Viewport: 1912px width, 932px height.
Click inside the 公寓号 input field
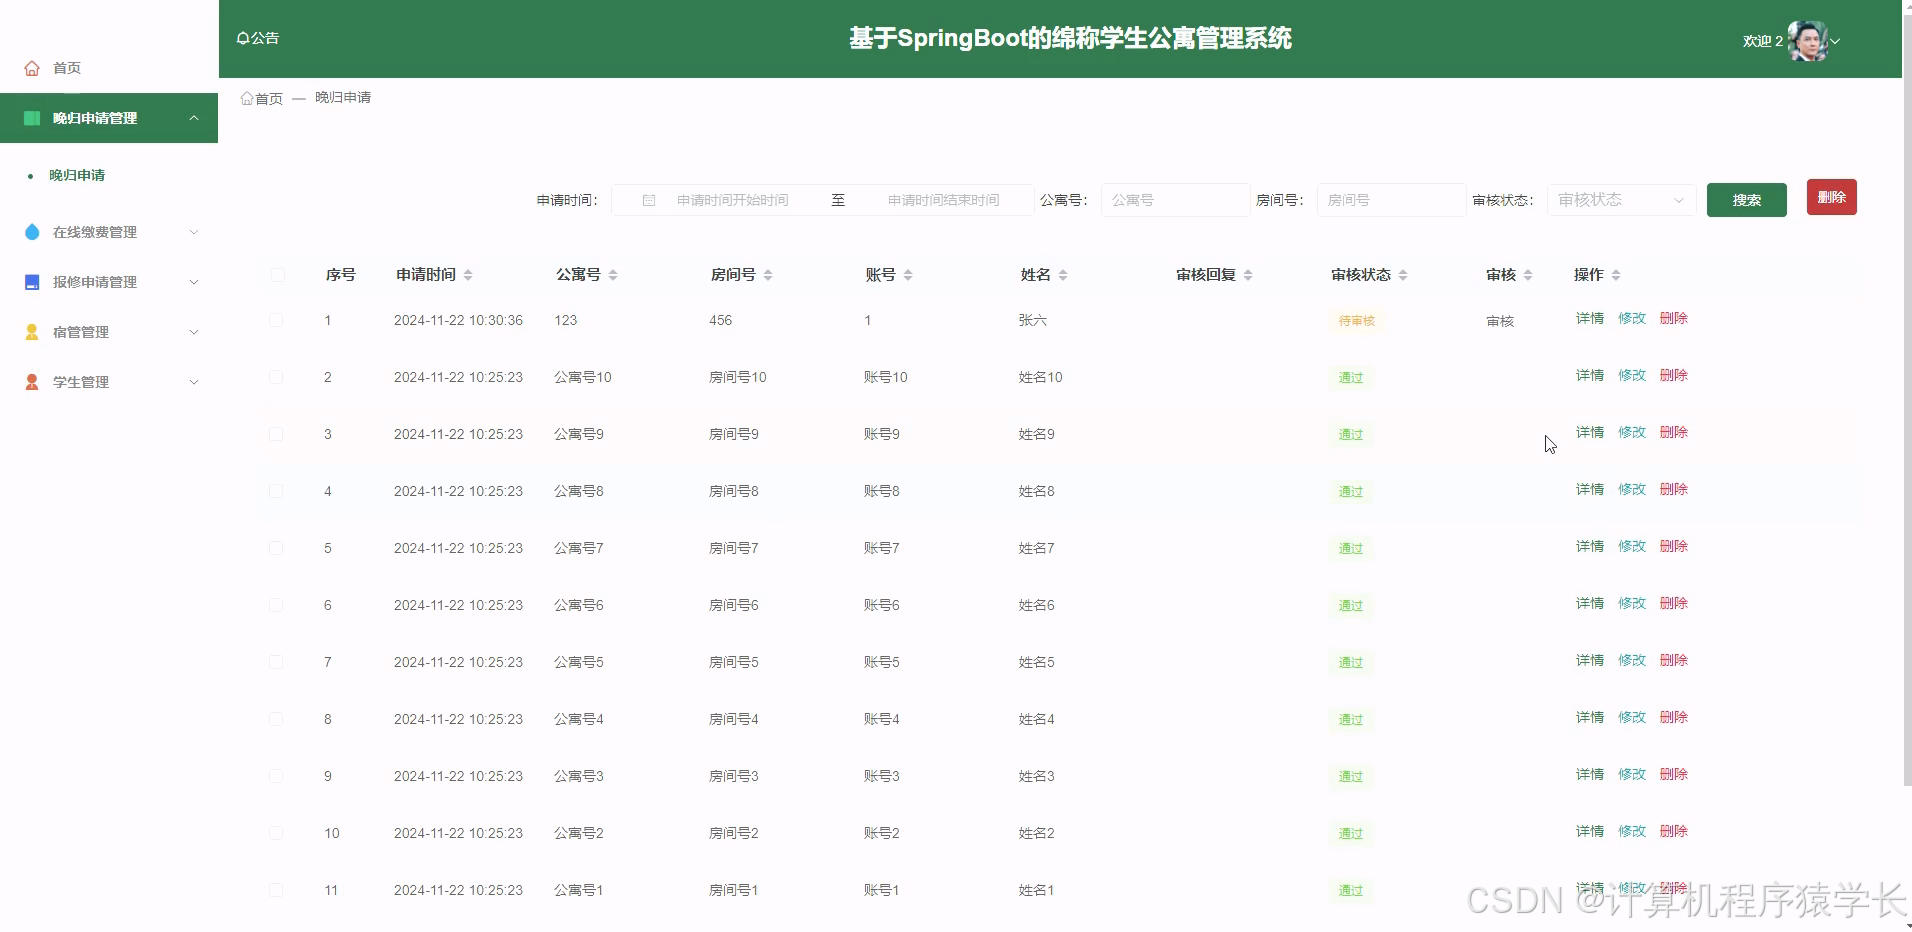pos(1174,199)
